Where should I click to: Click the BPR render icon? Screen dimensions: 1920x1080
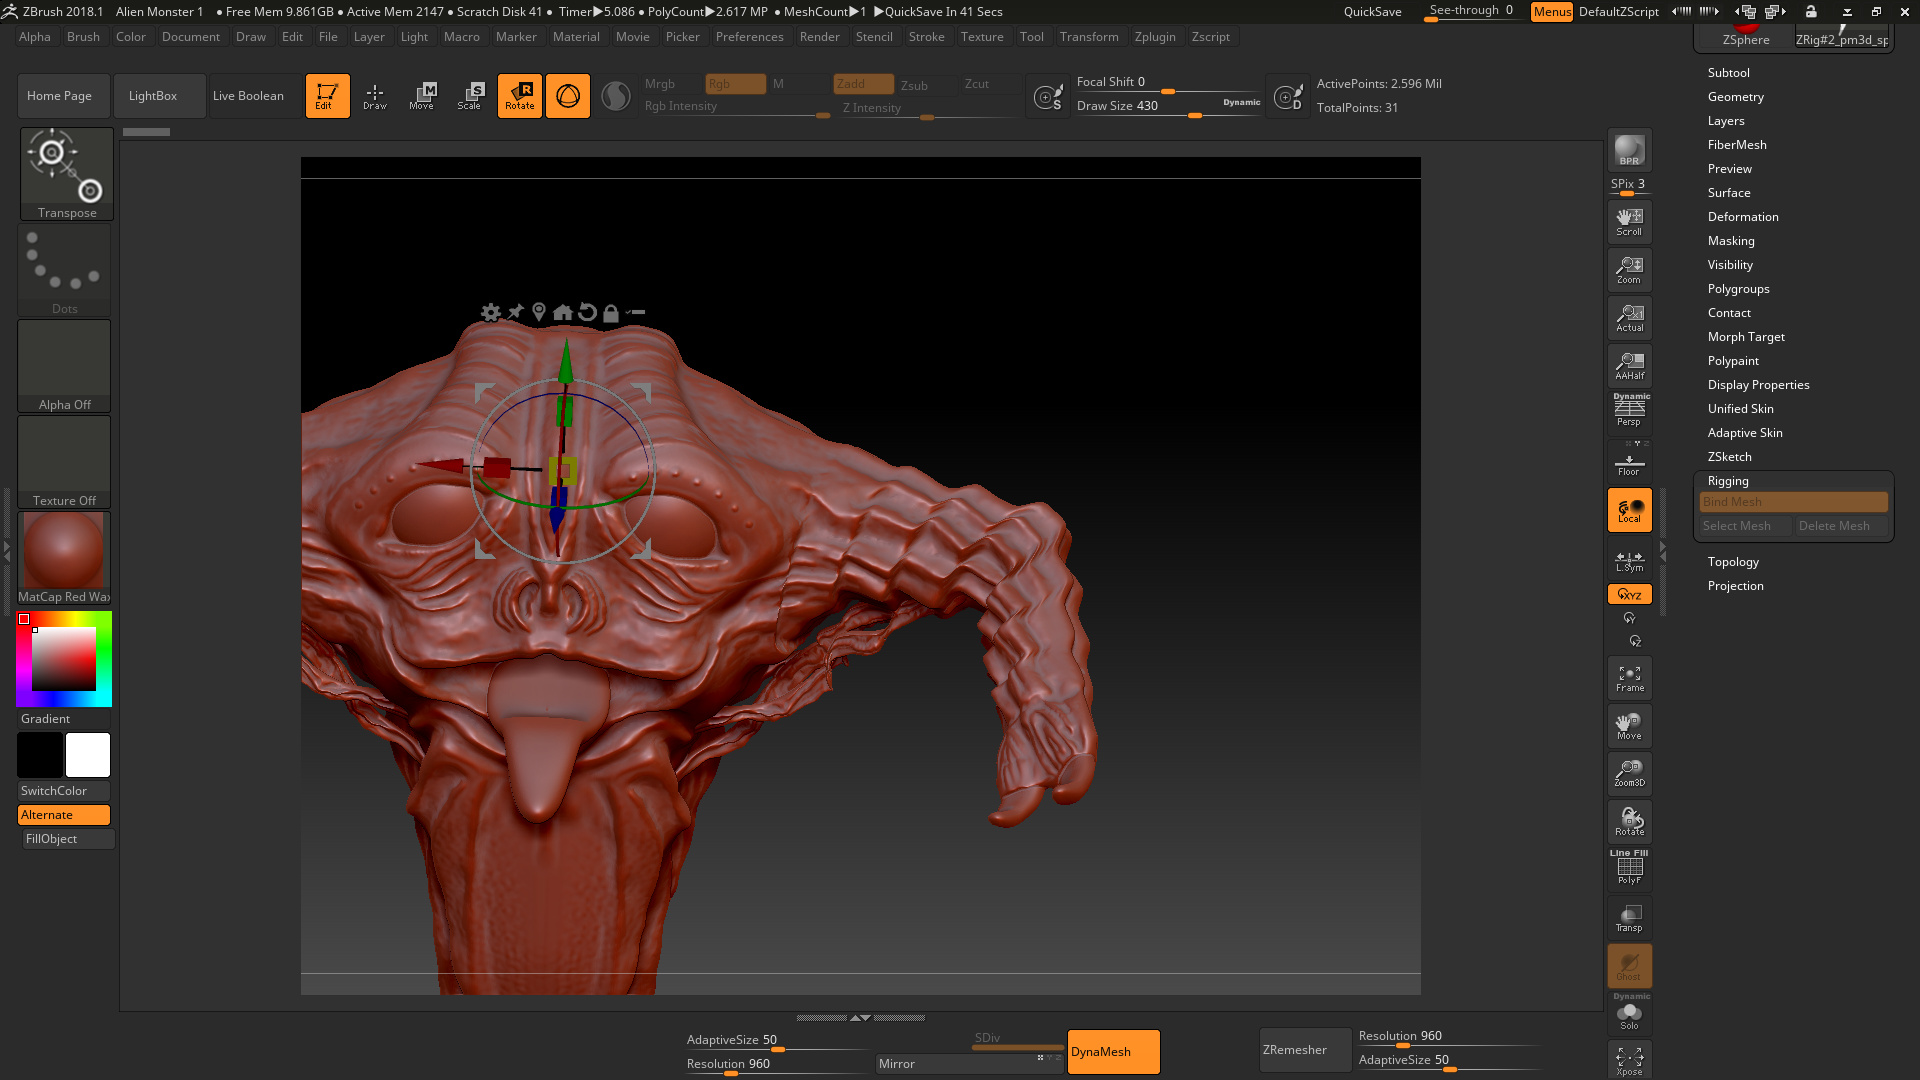click(1629, 150)
